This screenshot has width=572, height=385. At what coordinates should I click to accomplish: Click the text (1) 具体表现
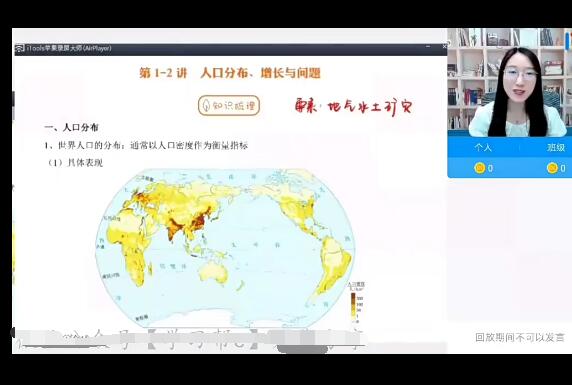76,163
